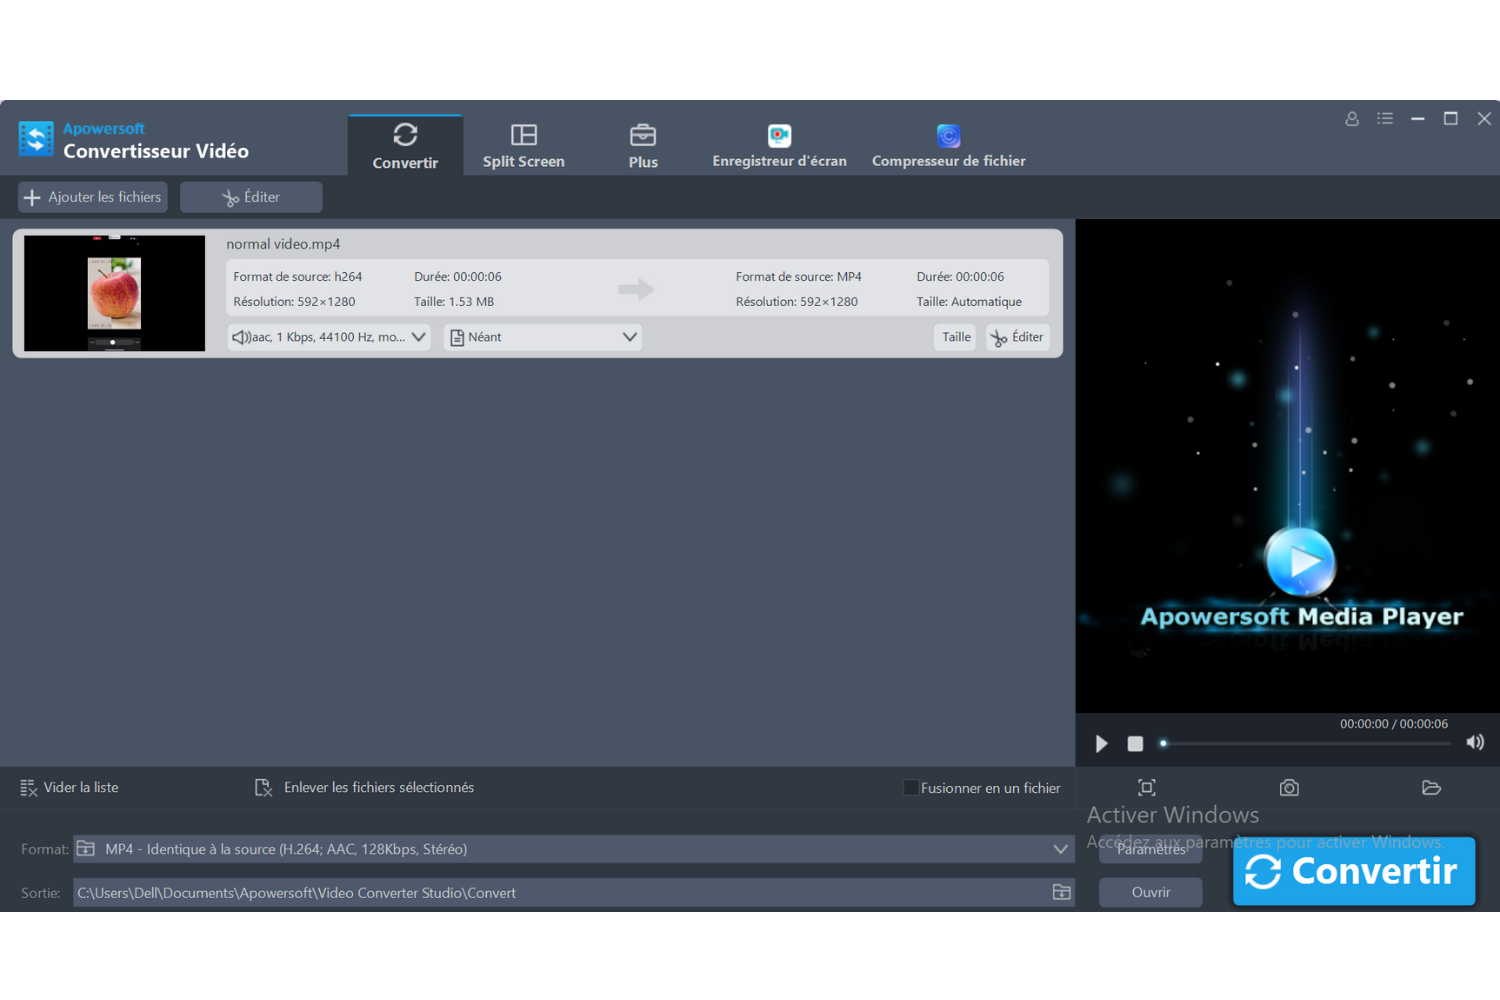
Task: Click the player seek progress slider
Action: pyautogui.click(x=1305, y=744)
